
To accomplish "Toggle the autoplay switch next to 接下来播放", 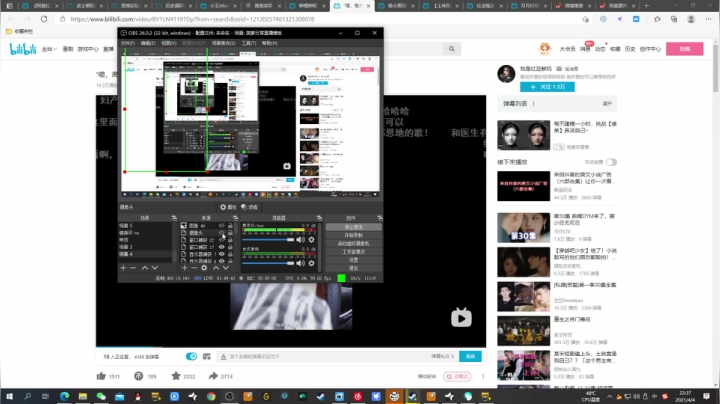I will point(611,162).
